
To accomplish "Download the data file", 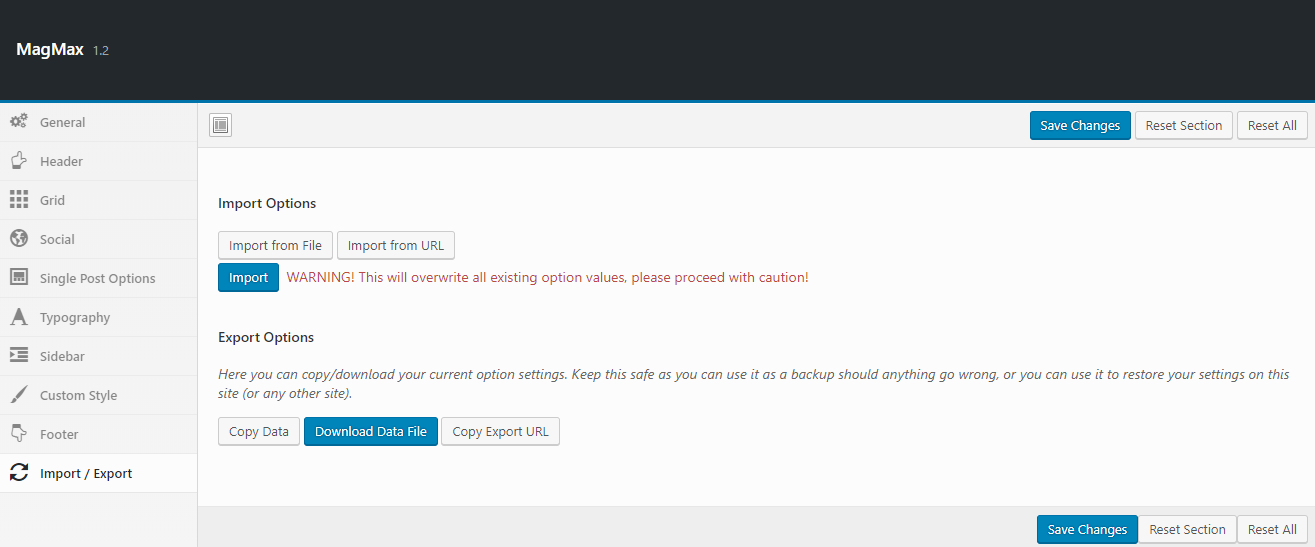I will [370, 432].
